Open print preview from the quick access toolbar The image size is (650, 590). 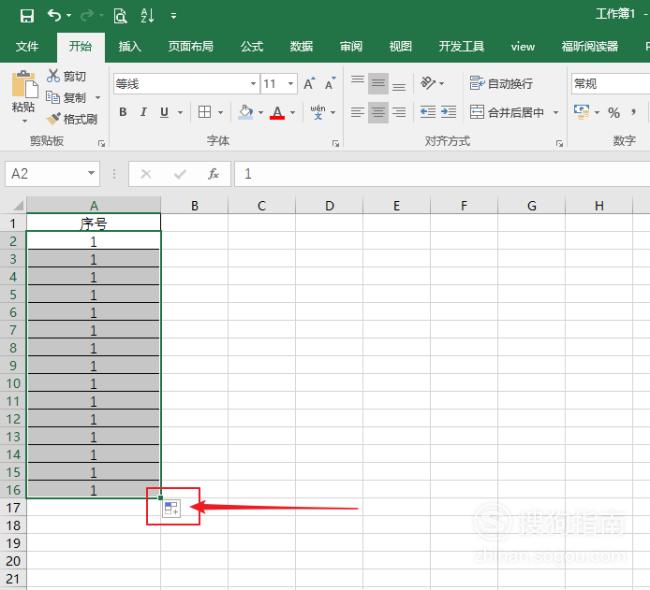120,16
